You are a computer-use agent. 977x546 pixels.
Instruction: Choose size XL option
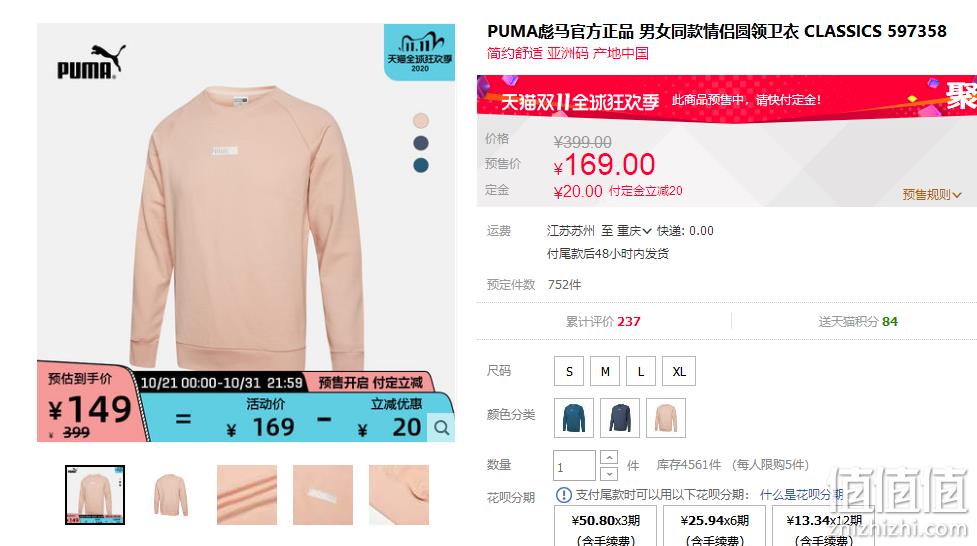[679, 371]
